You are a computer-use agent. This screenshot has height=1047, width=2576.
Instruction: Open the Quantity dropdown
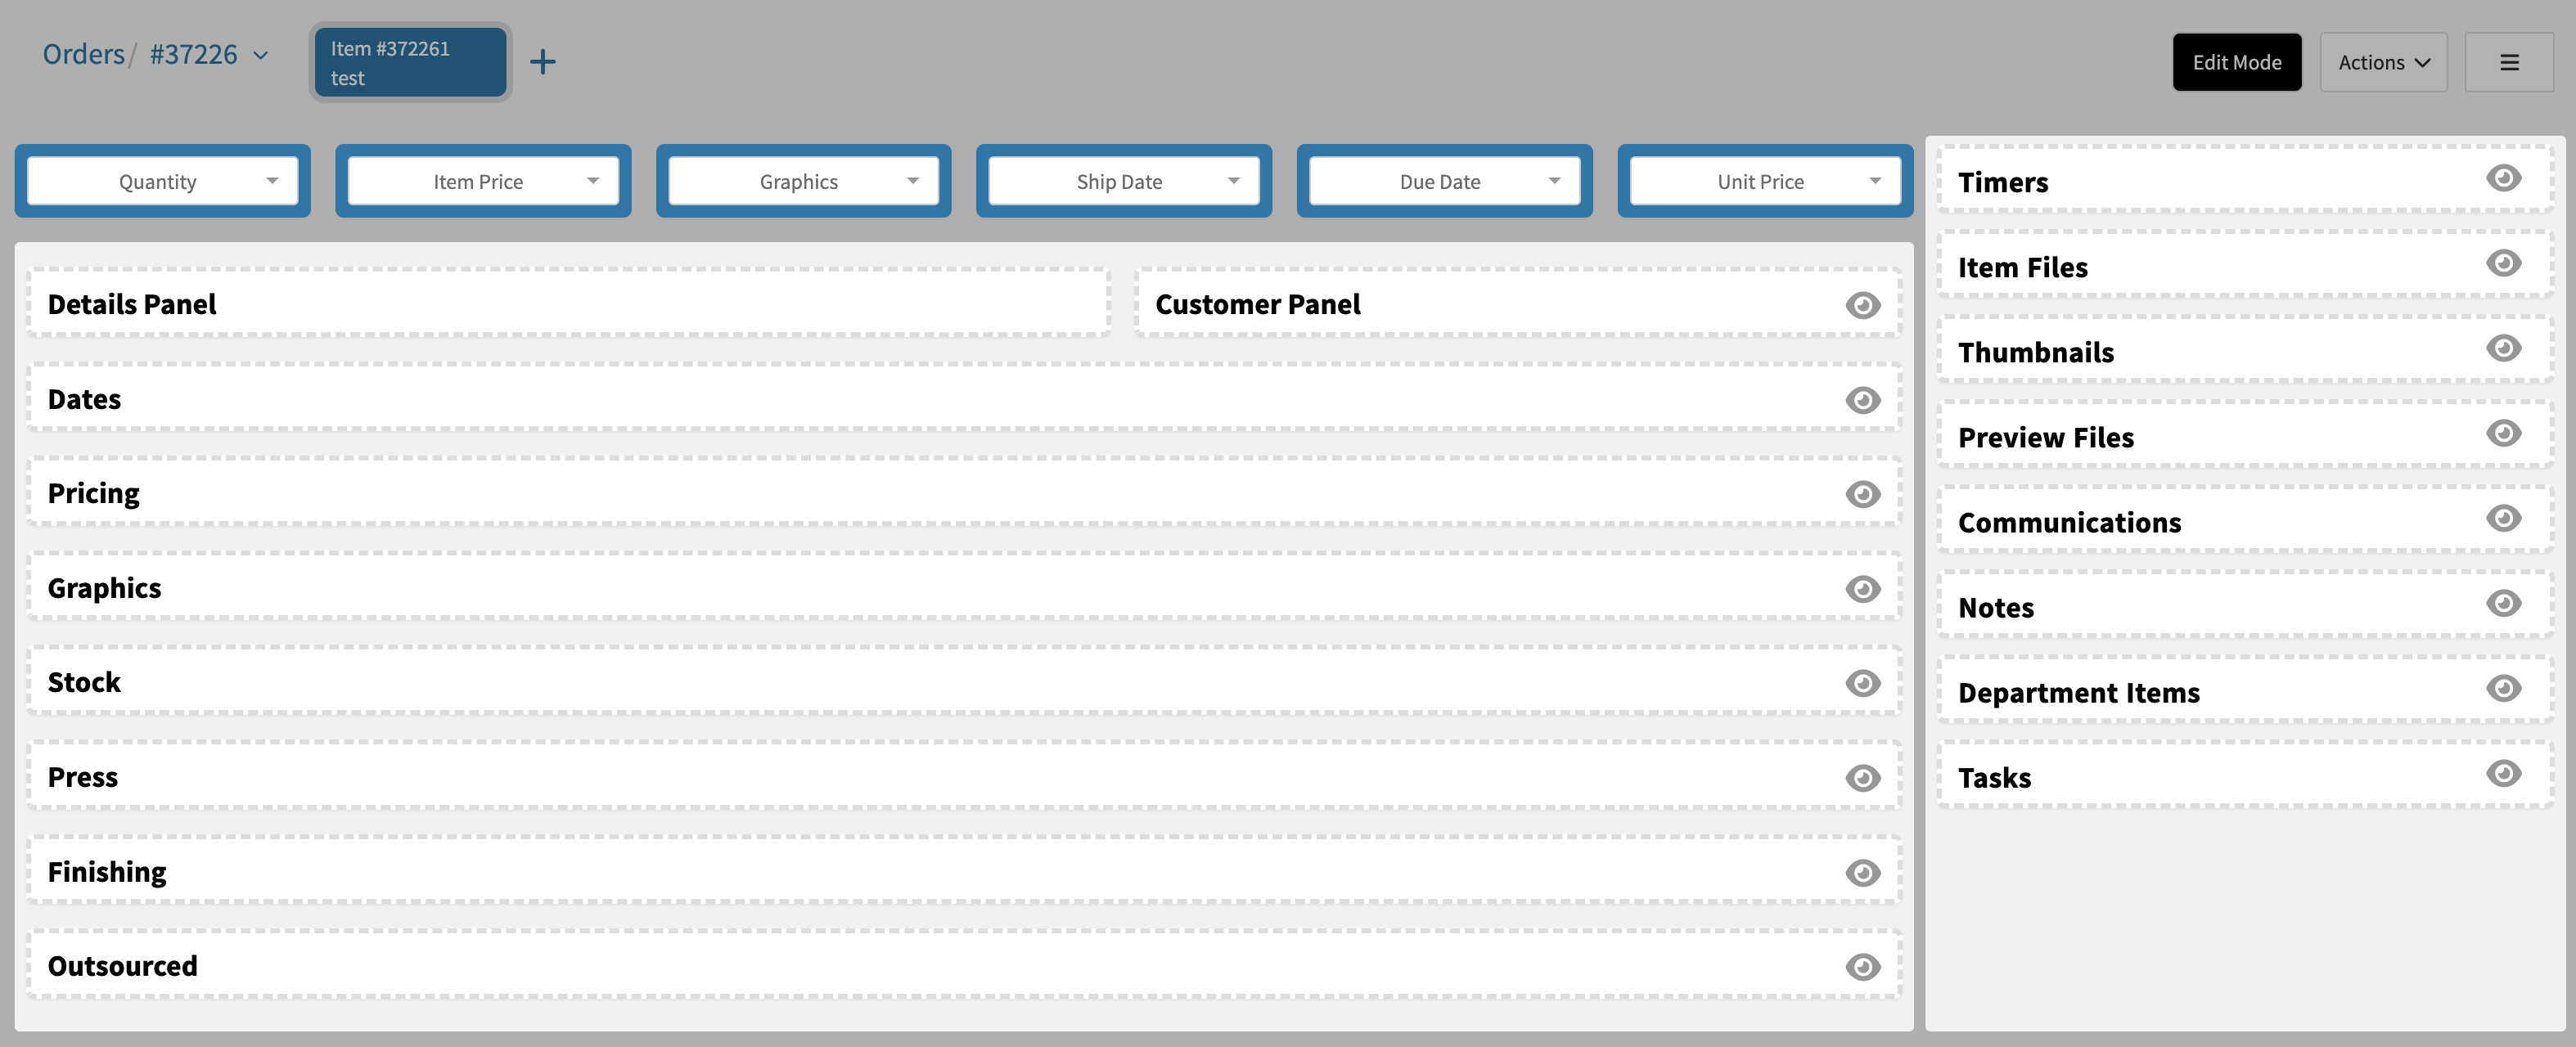coord(162,181)
